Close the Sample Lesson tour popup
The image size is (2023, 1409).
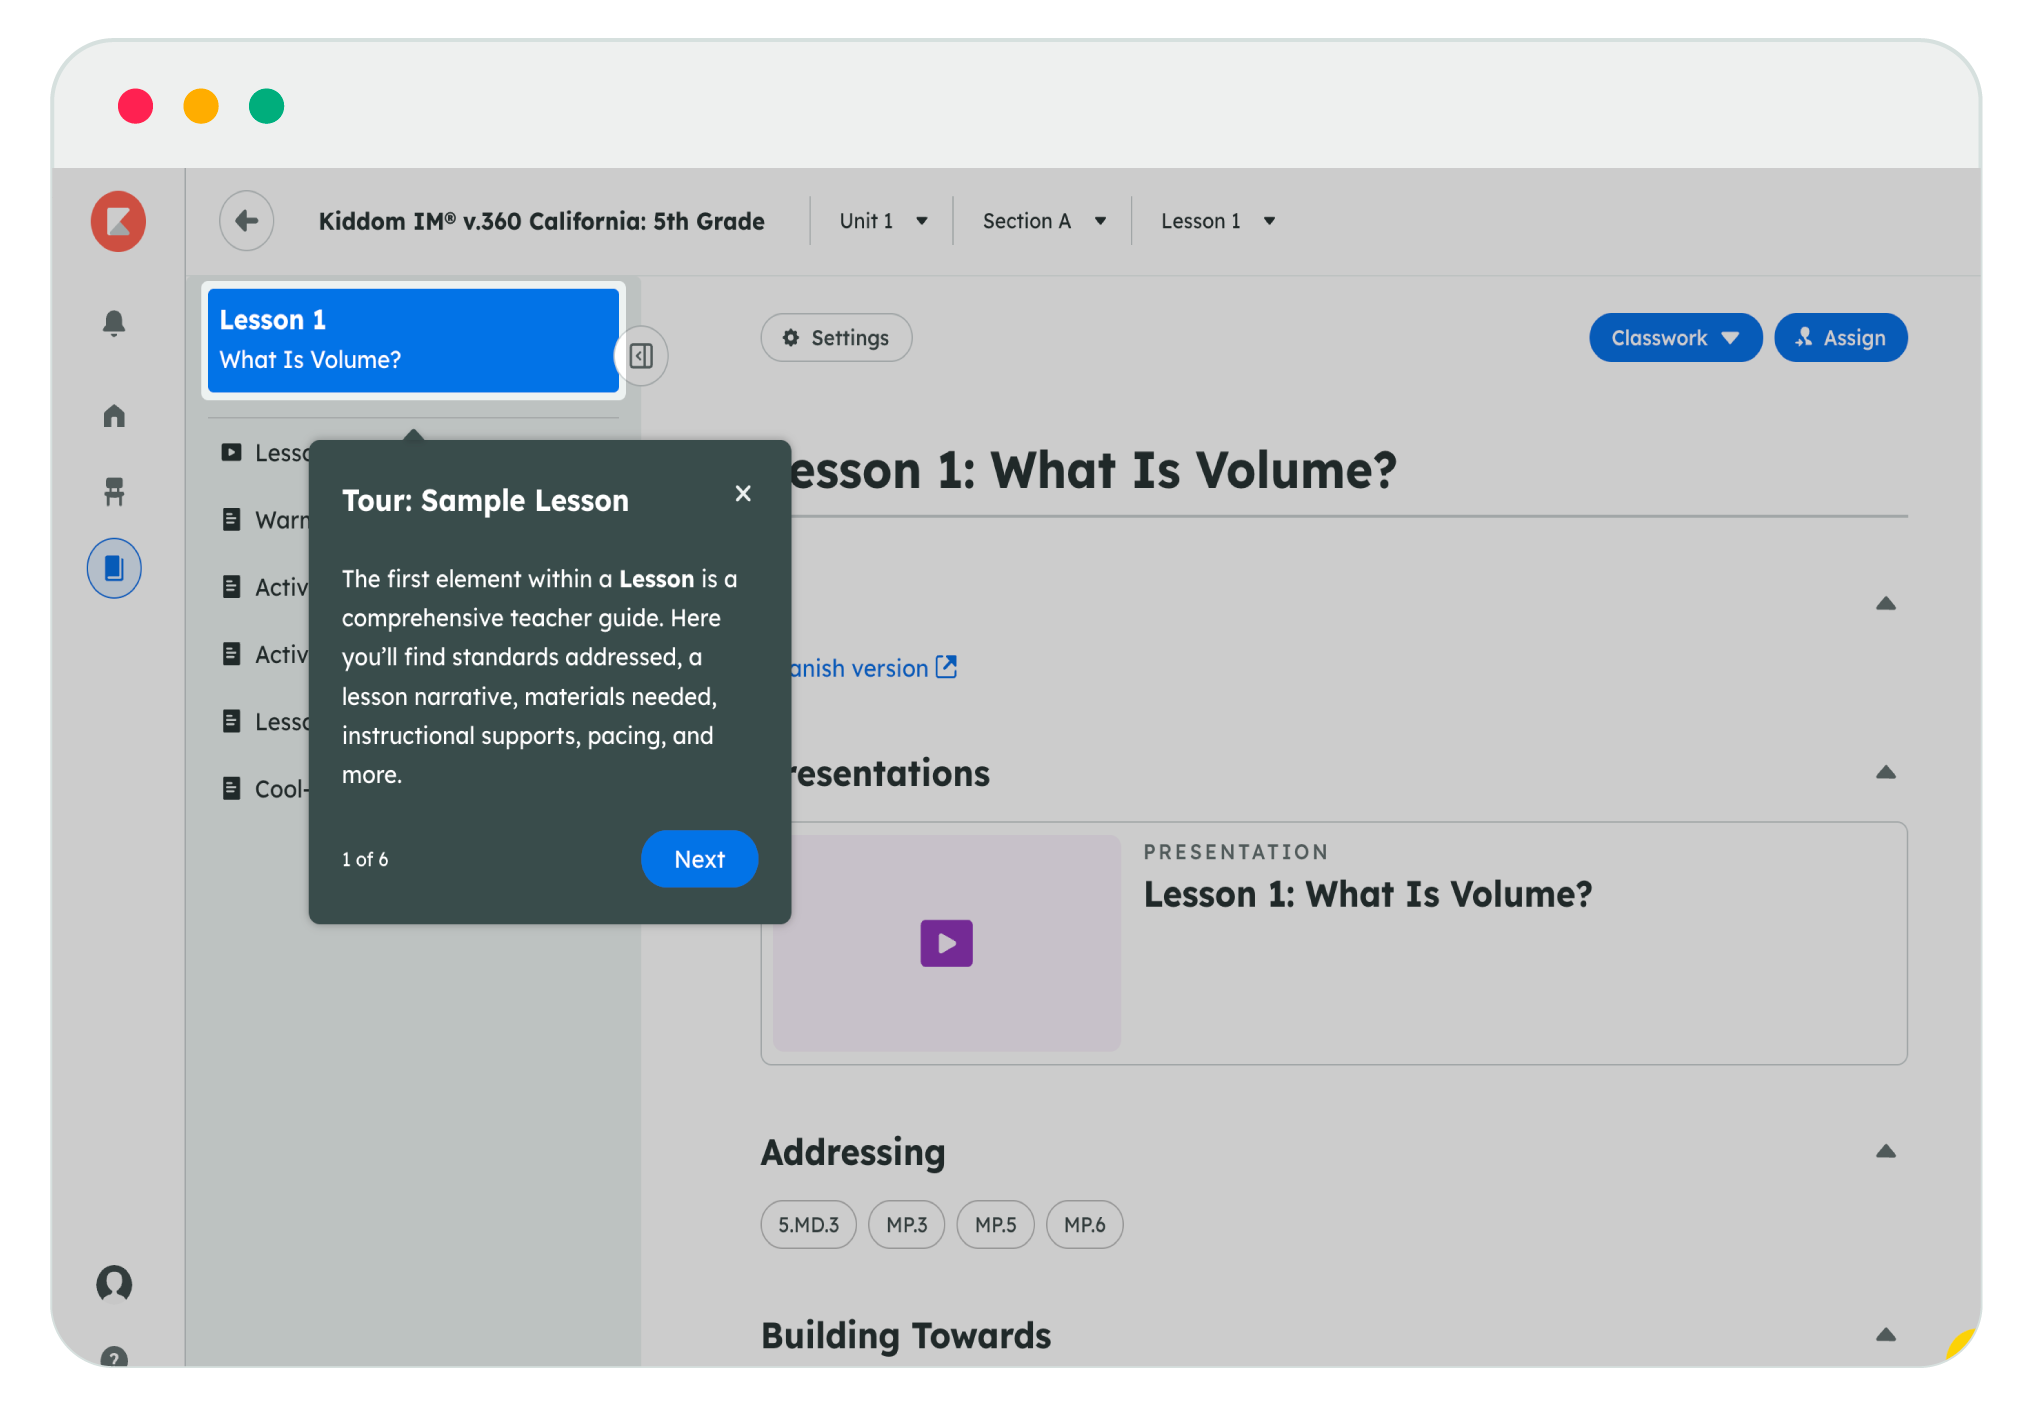click(x=743, y=493)
